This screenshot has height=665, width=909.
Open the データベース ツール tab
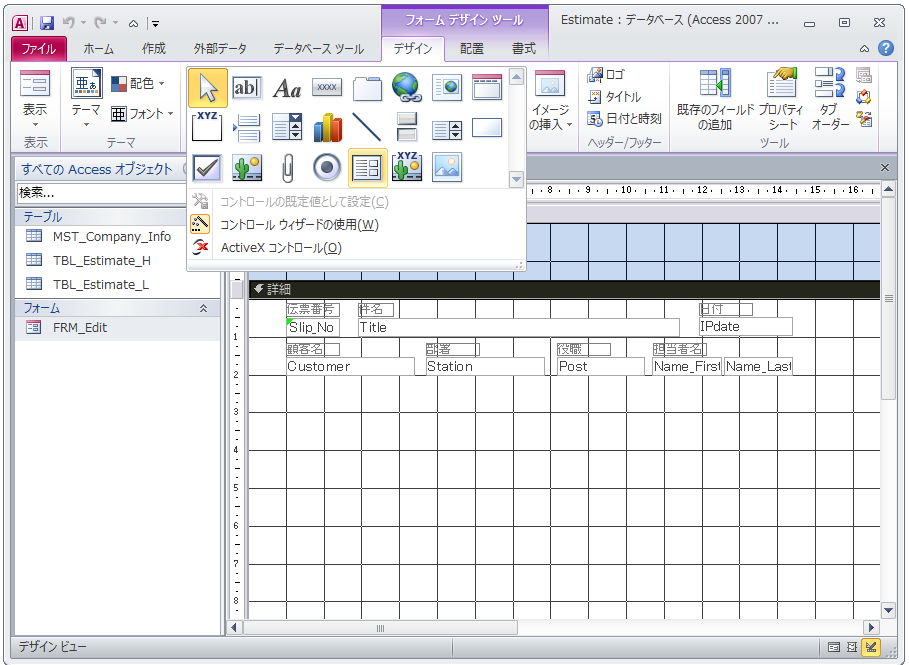pos(318,49)
